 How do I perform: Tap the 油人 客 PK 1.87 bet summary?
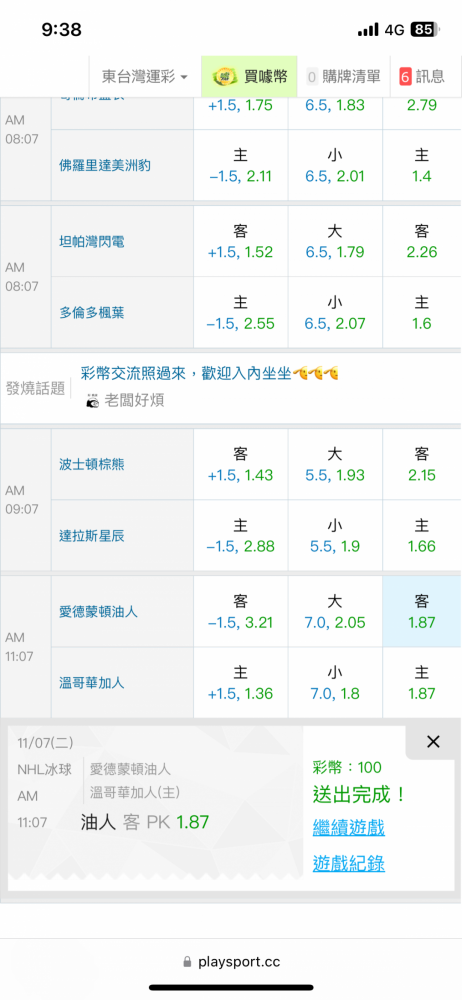point(145,822)
